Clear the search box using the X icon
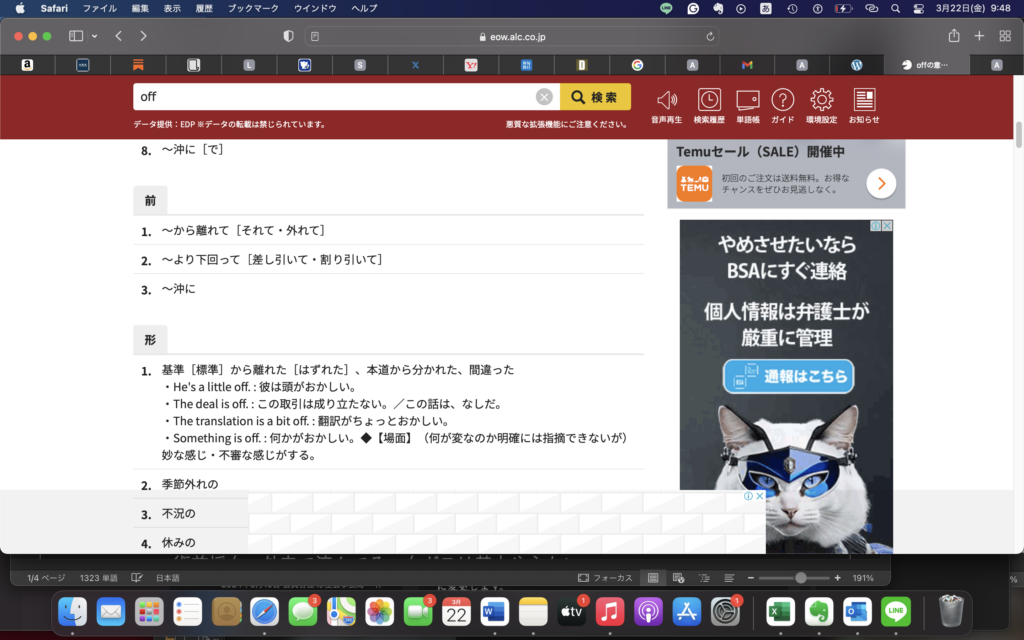This screenshot has height=640, width=1024. tap(544, 96)
